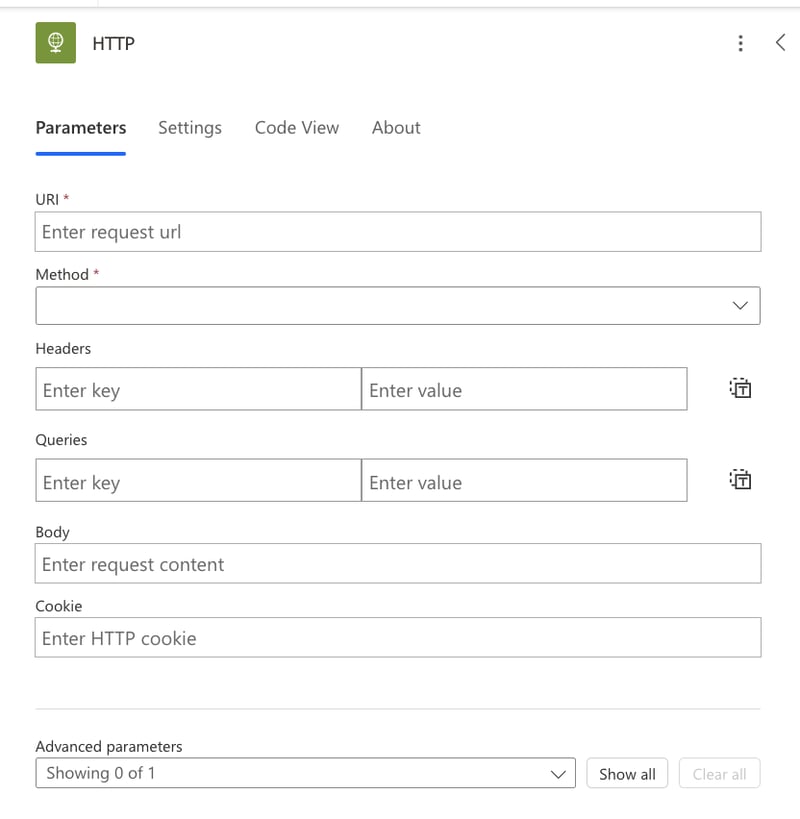This screenshot has height=819, width=800.
Task: Open the Code View tab
Action: point(297,128)
